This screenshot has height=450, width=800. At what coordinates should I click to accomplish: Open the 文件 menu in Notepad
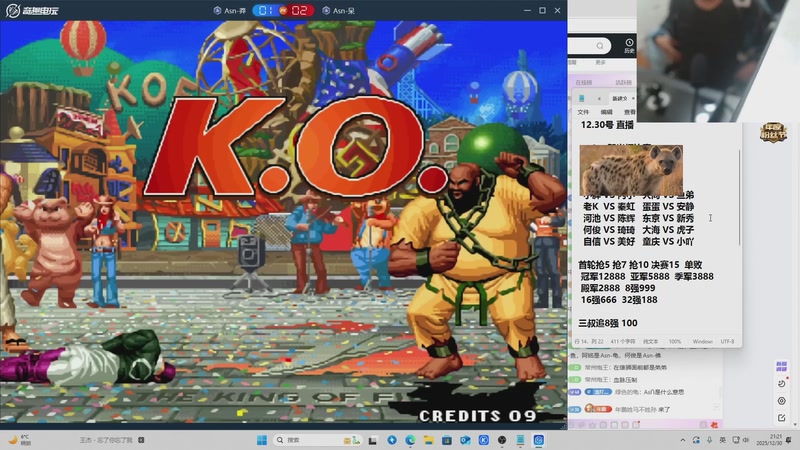[x=583, y=112]
